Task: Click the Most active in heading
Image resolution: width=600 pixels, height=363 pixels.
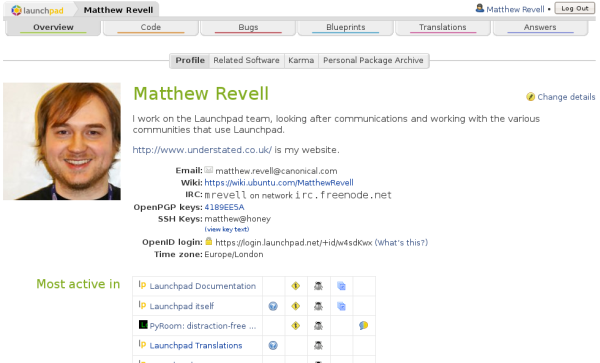Action: 78,284
